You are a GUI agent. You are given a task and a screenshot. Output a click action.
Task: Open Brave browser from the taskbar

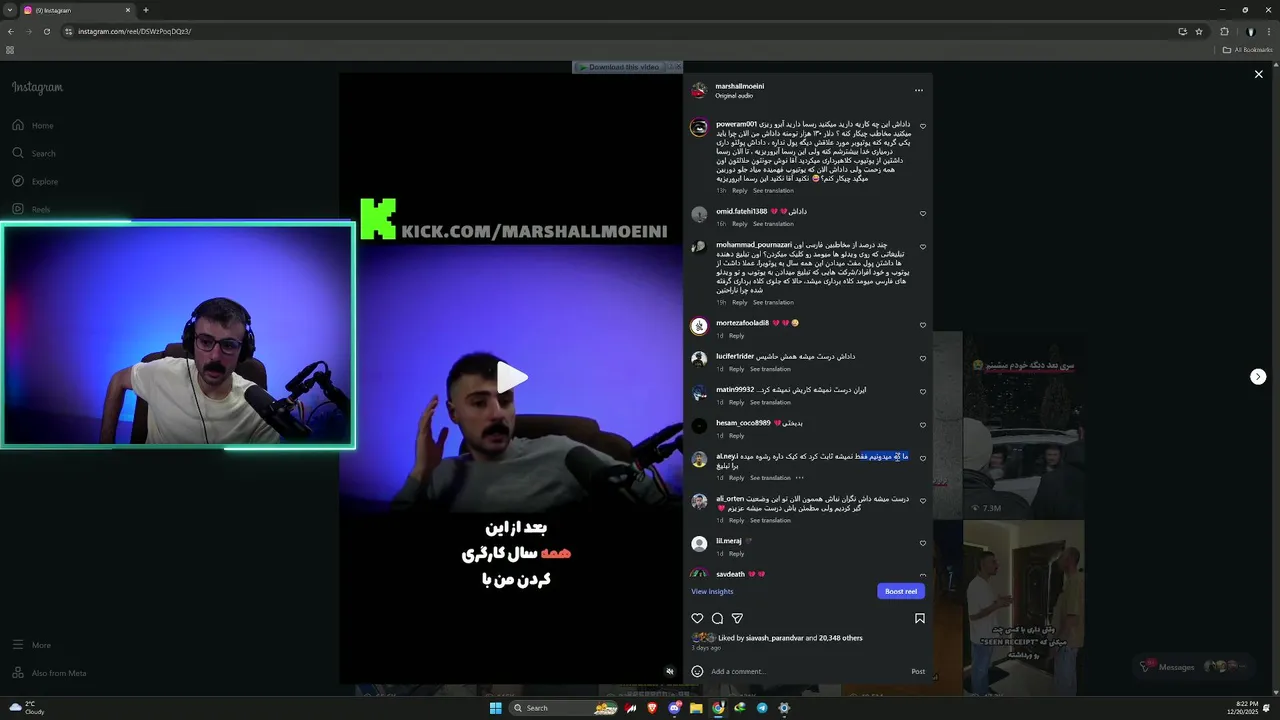652,708
